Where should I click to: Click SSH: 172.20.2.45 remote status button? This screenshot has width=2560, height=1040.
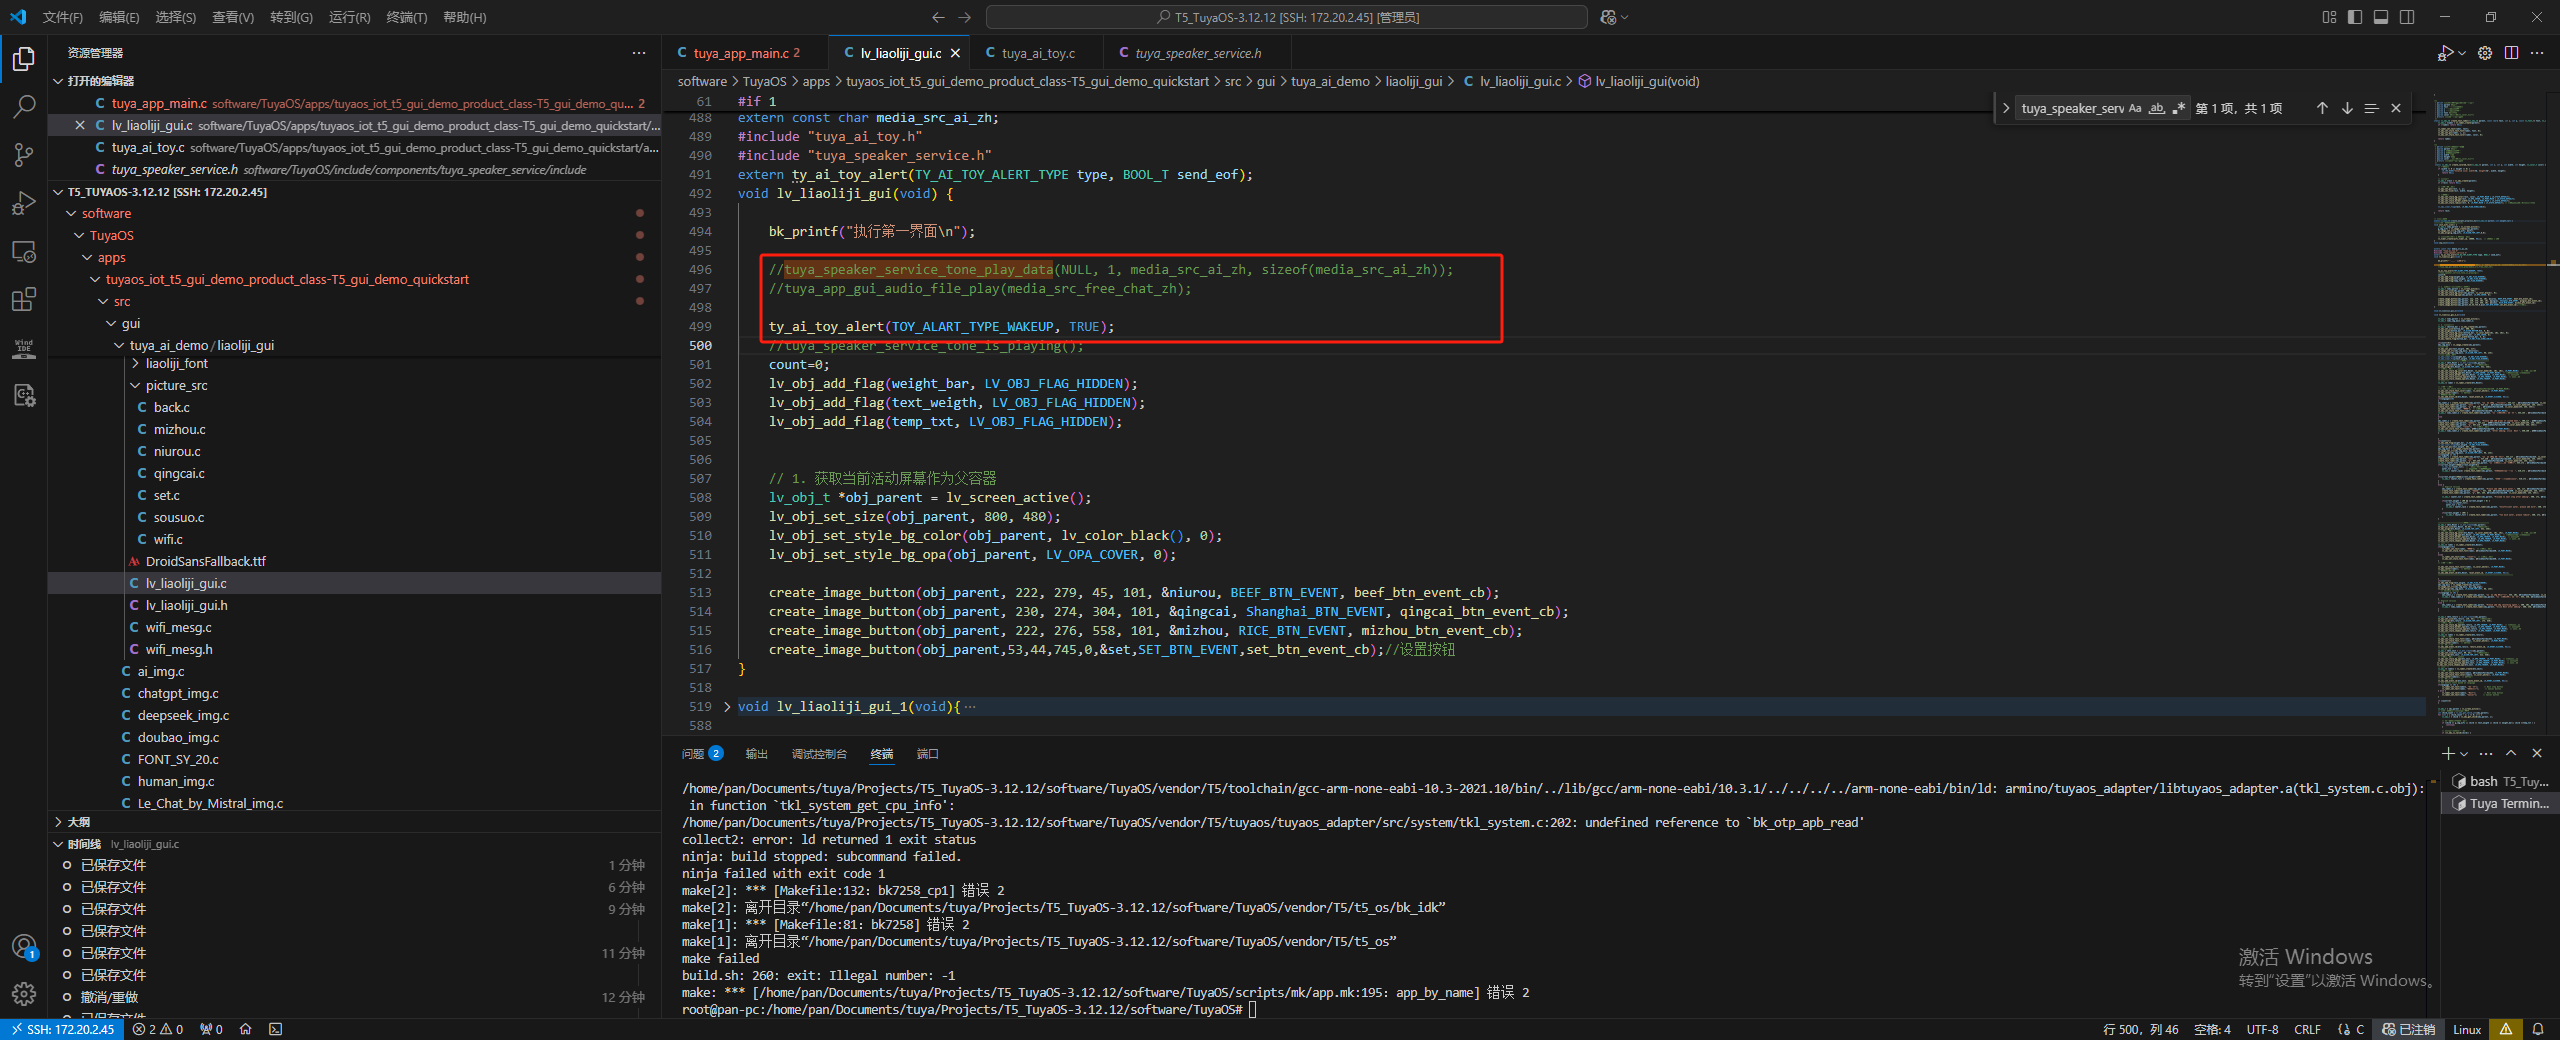coord(62,1029)
